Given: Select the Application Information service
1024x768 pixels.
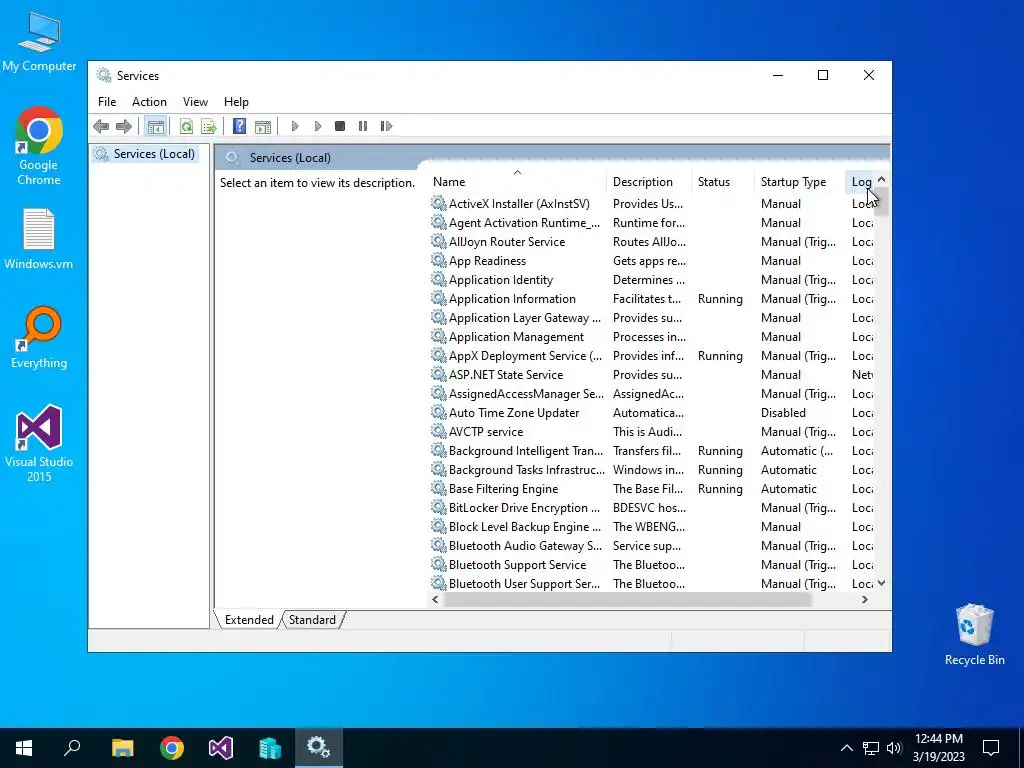Looking at the screenshot, I should coord(652,298).
